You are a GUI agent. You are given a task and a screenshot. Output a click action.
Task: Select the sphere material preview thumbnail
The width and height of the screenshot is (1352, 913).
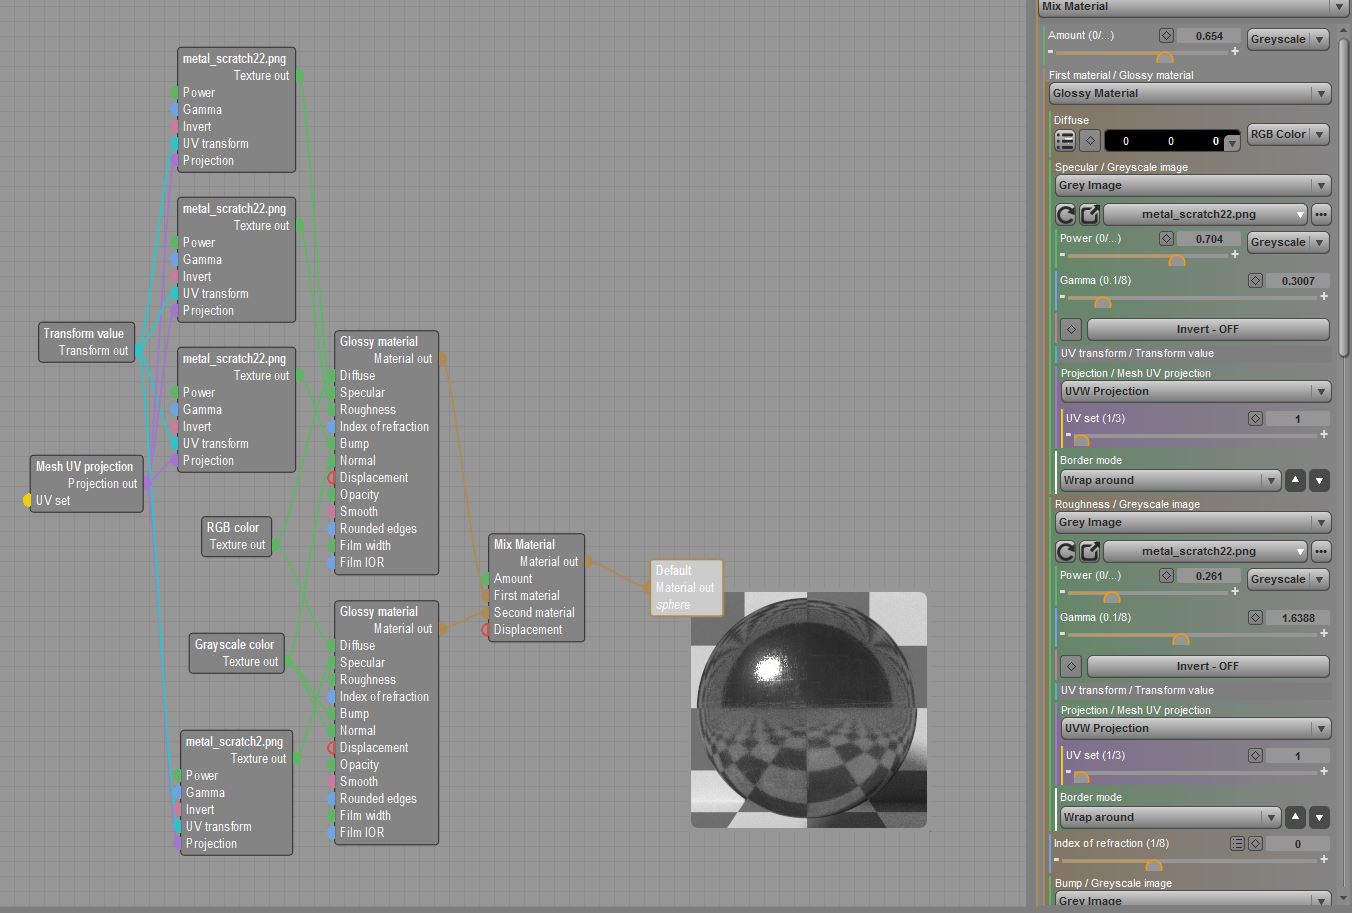pyautogui.click(x=809, y=710)
